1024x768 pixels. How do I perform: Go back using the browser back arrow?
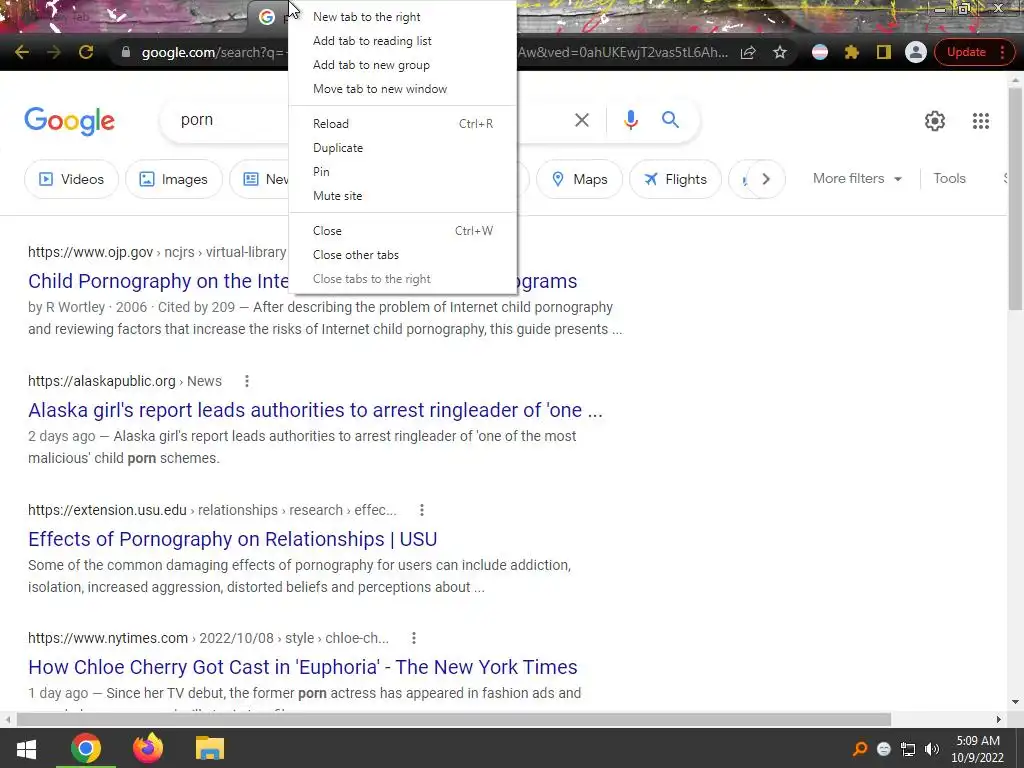coord(22,52)
